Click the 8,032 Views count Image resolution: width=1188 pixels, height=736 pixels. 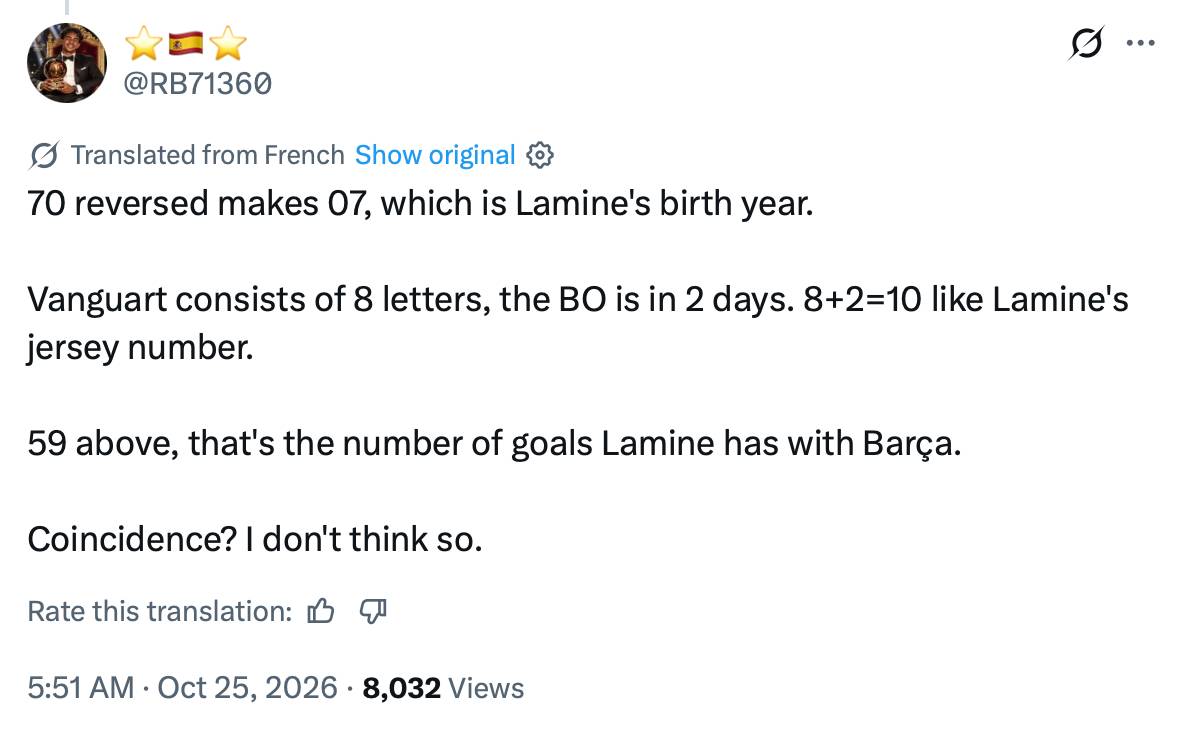[443, 688]
